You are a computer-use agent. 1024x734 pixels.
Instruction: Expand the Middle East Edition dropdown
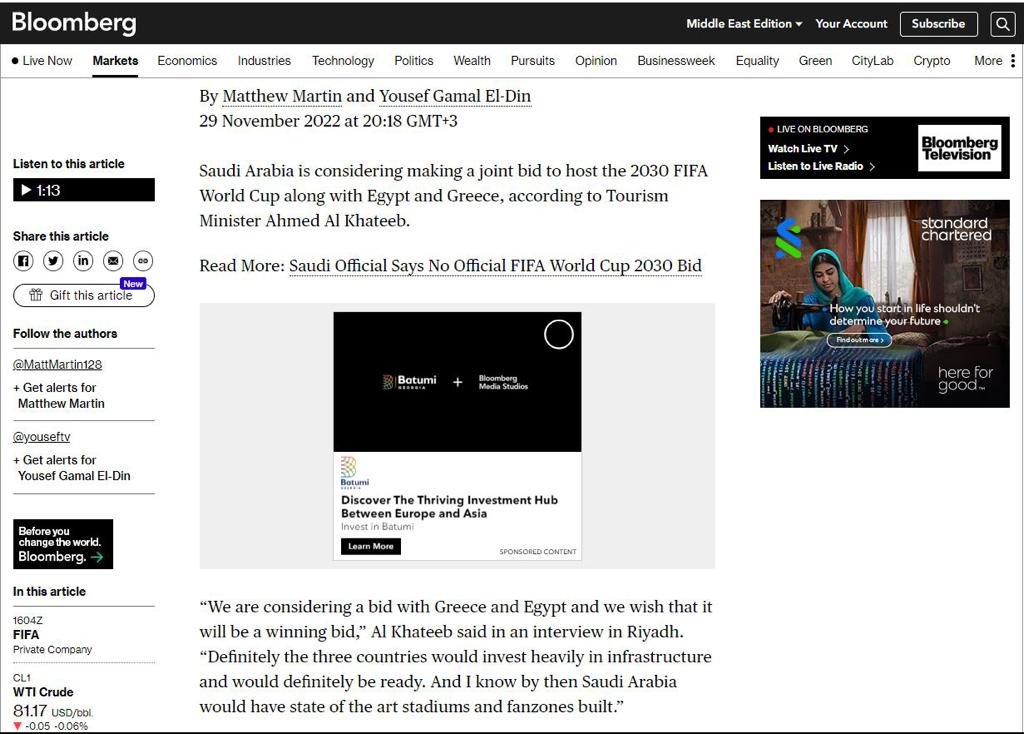(744, 24)
